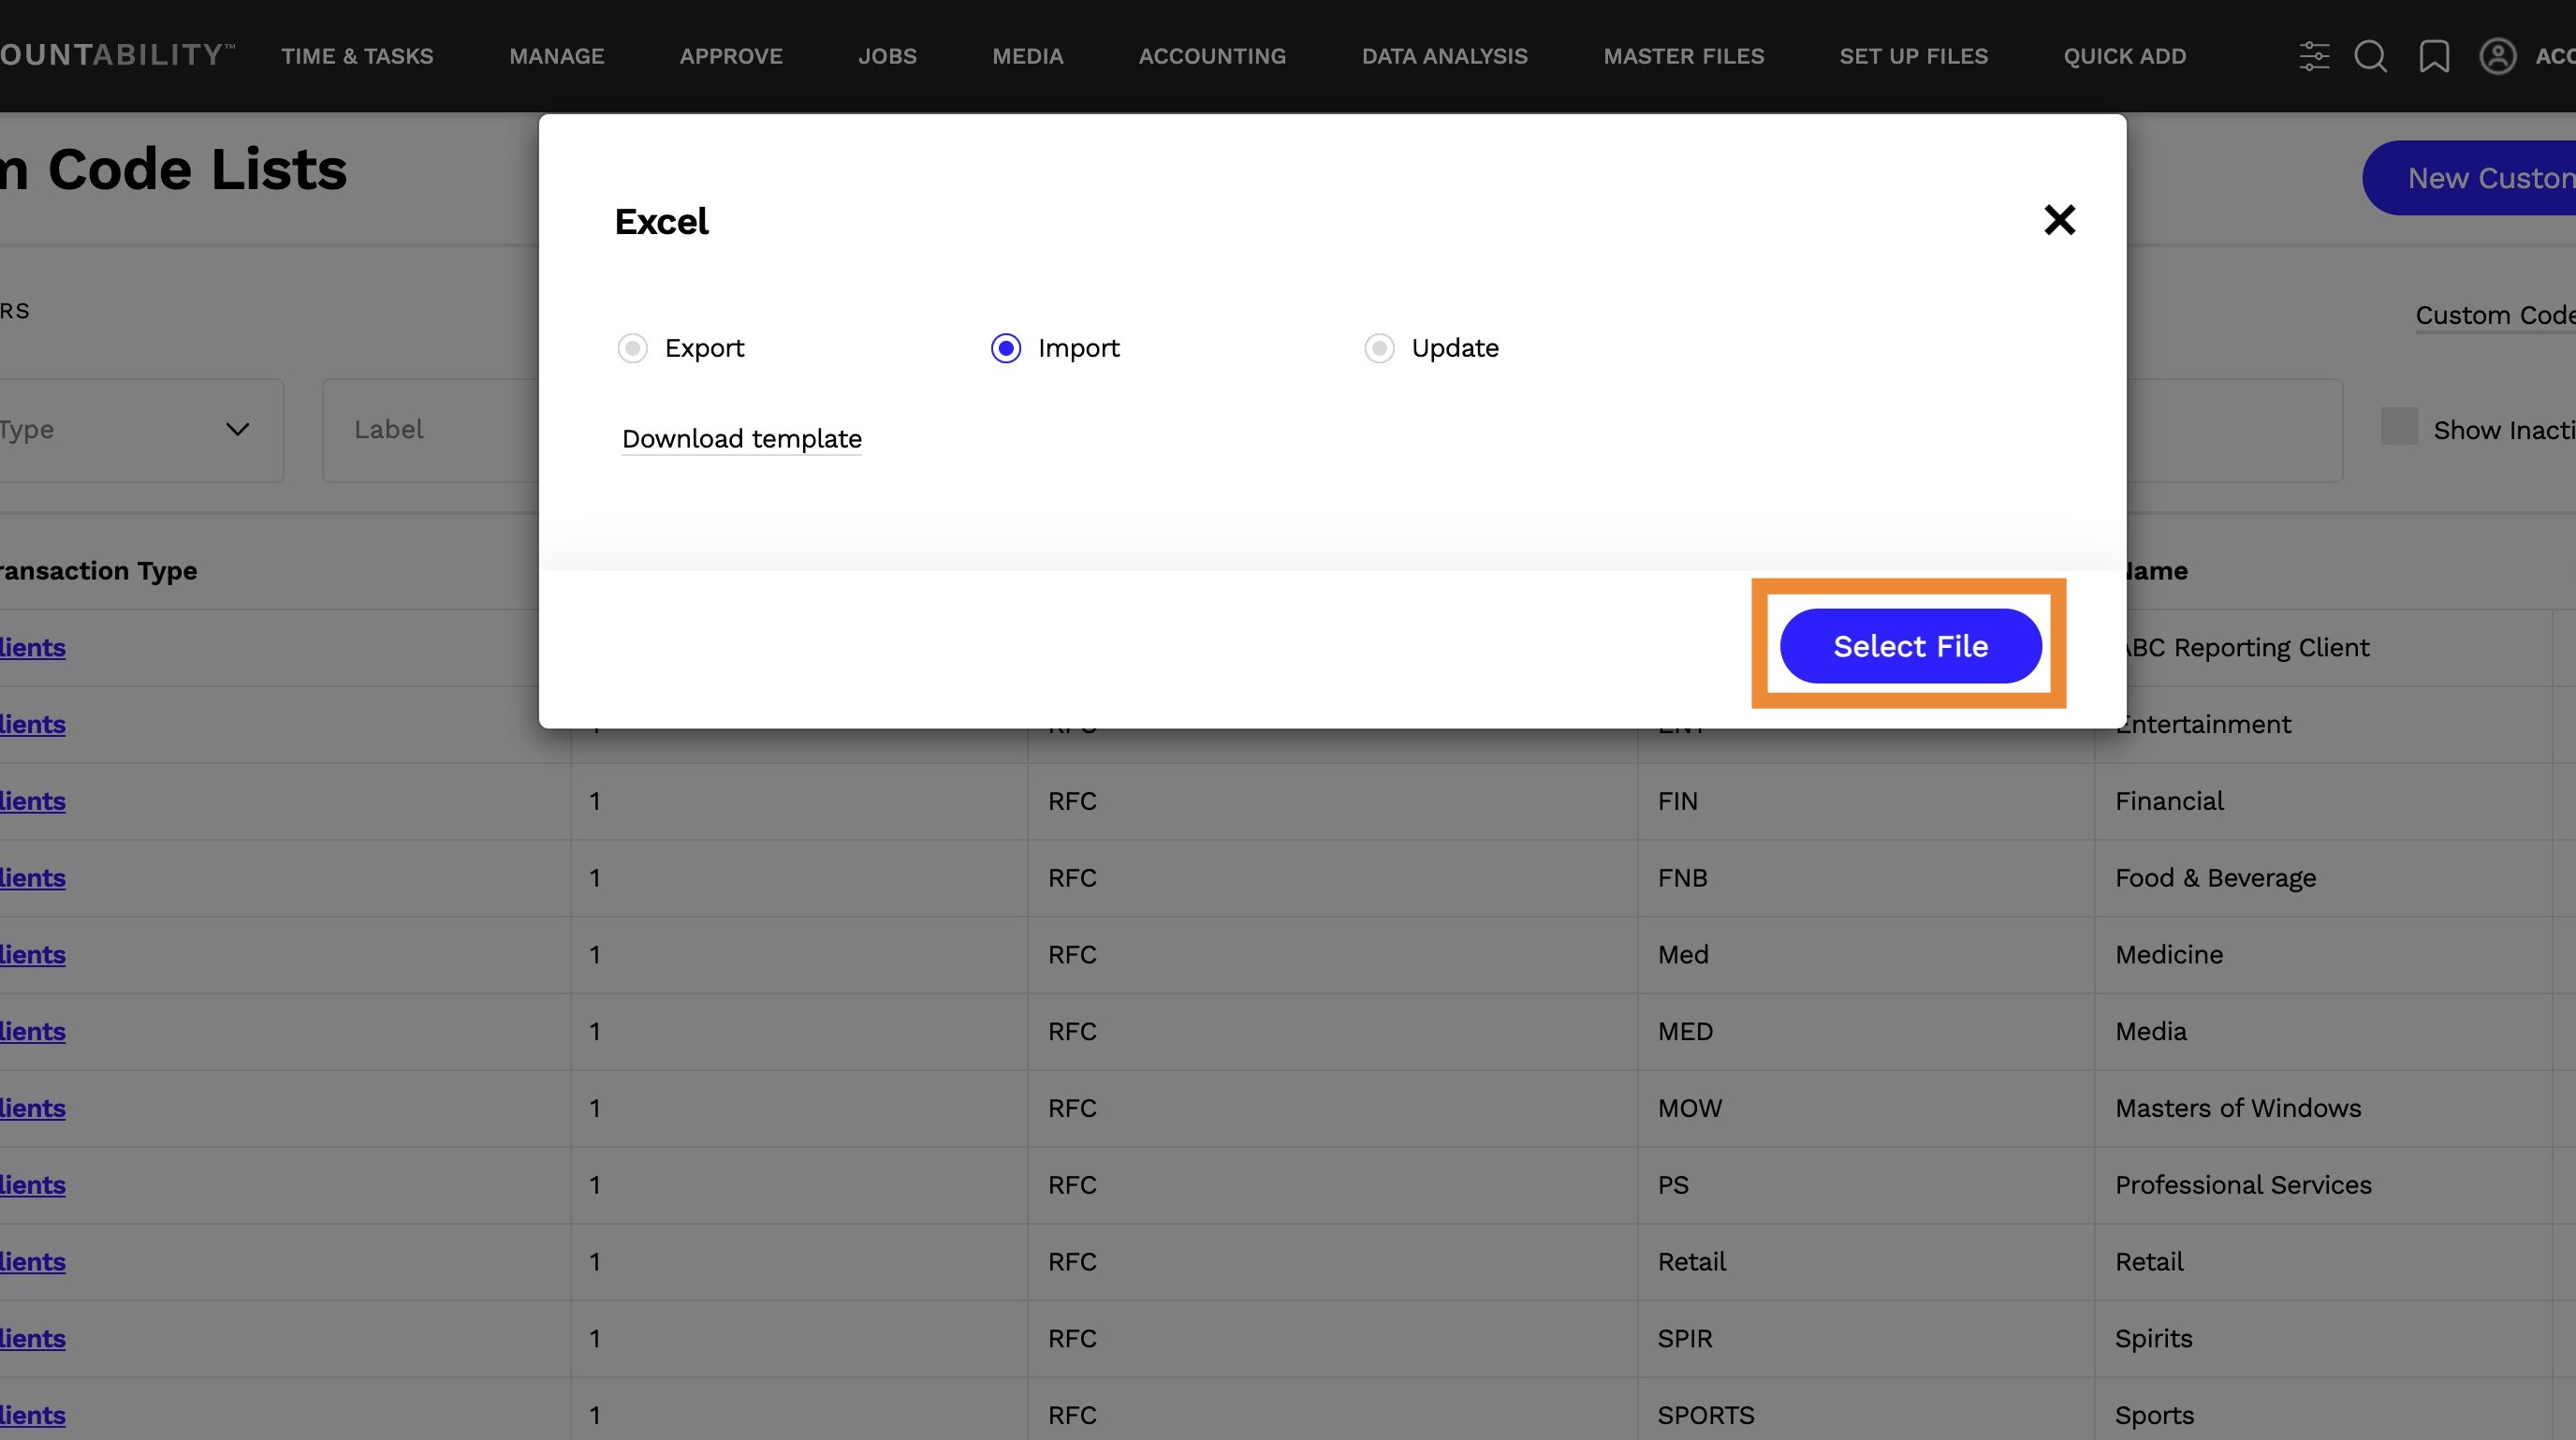Open the Time & Tasks menu

pos(357,56)
